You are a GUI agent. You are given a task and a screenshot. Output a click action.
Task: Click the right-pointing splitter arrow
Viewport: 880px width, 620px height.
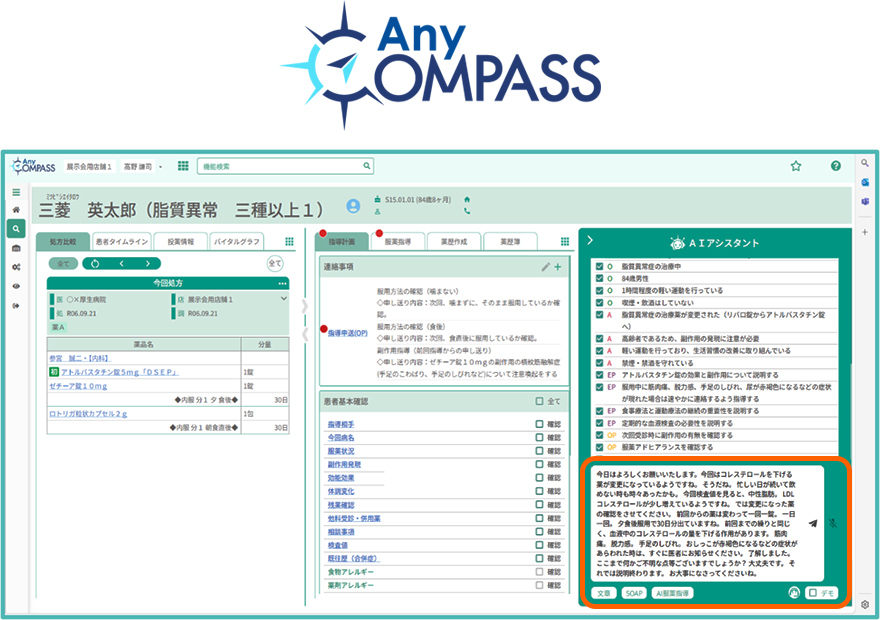[305, 306]
